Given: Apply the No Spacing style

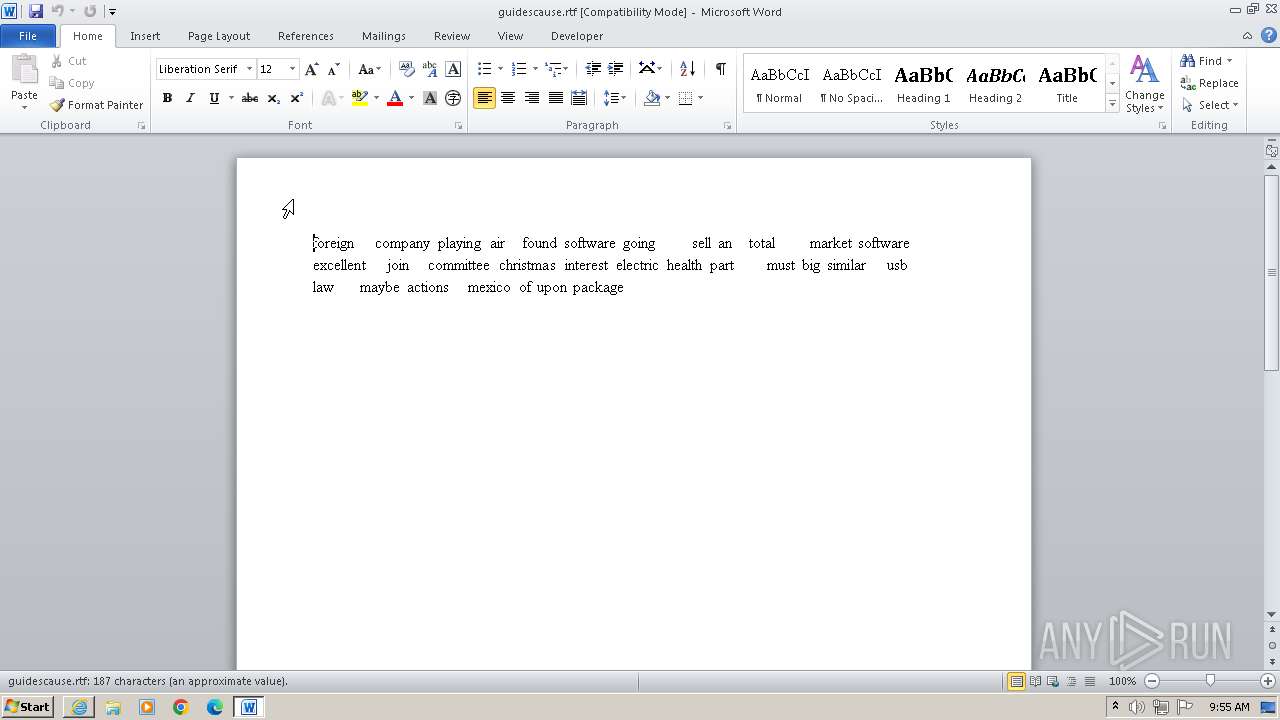Looking at the screenshot, I should (851, 84).
